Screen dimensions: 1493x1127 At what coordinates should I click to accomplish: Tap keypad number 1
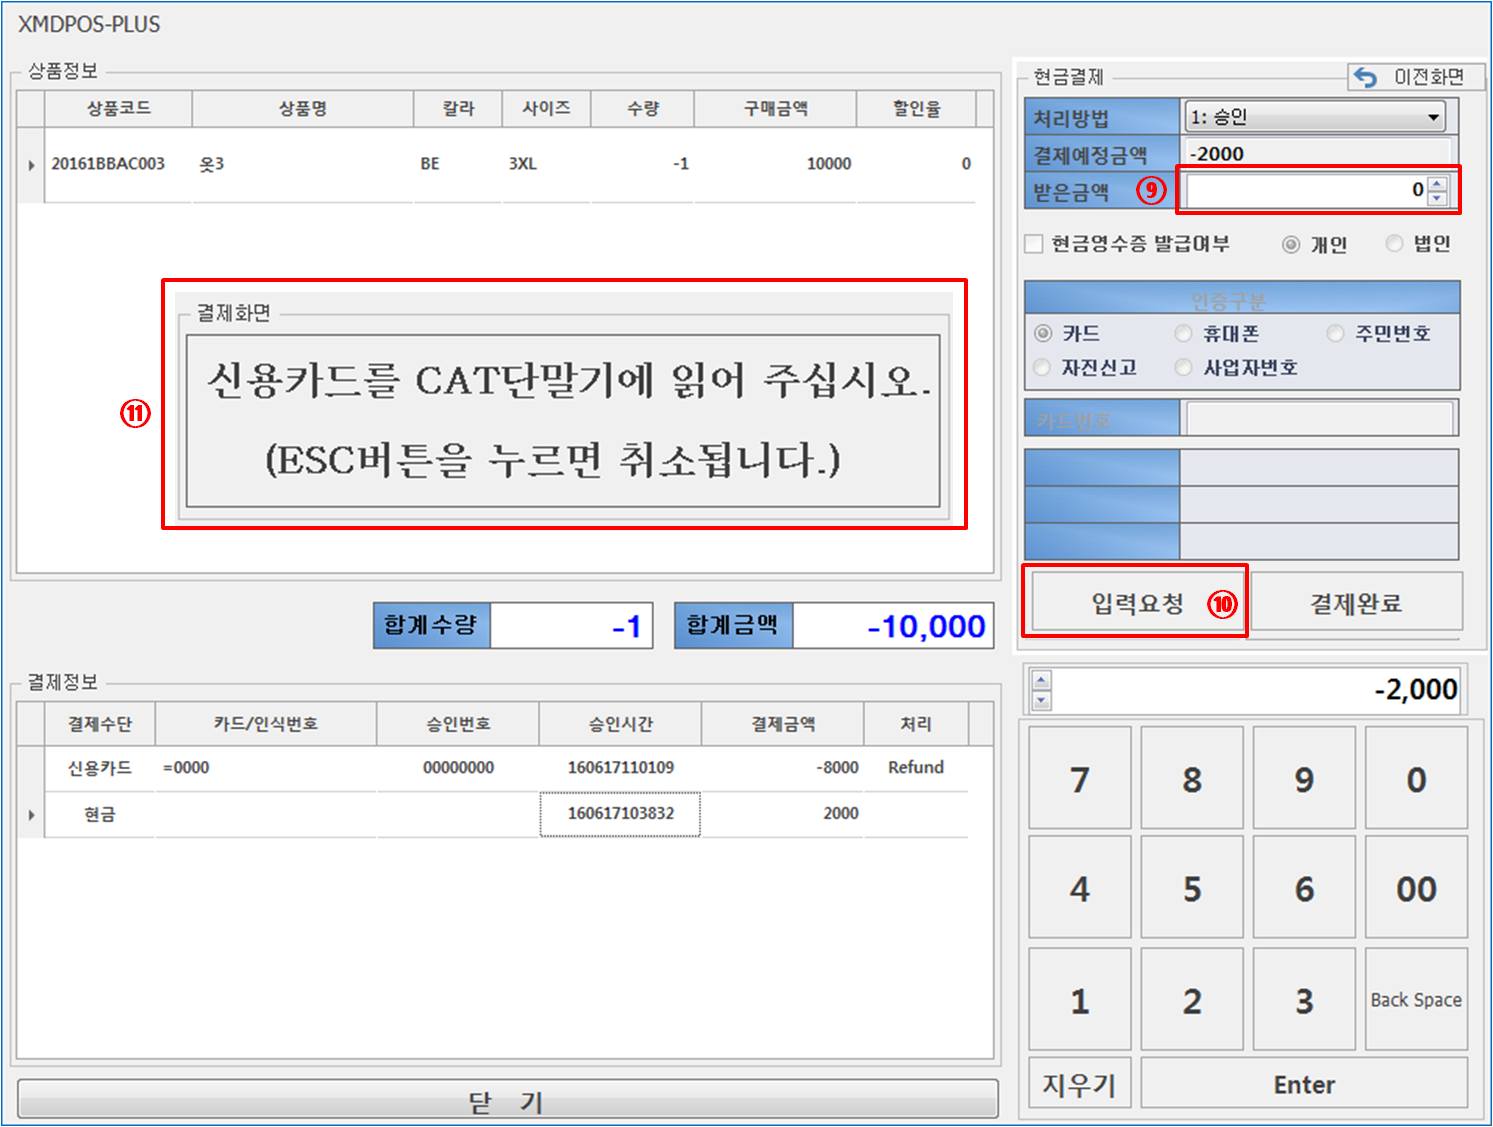(1080, 999)
